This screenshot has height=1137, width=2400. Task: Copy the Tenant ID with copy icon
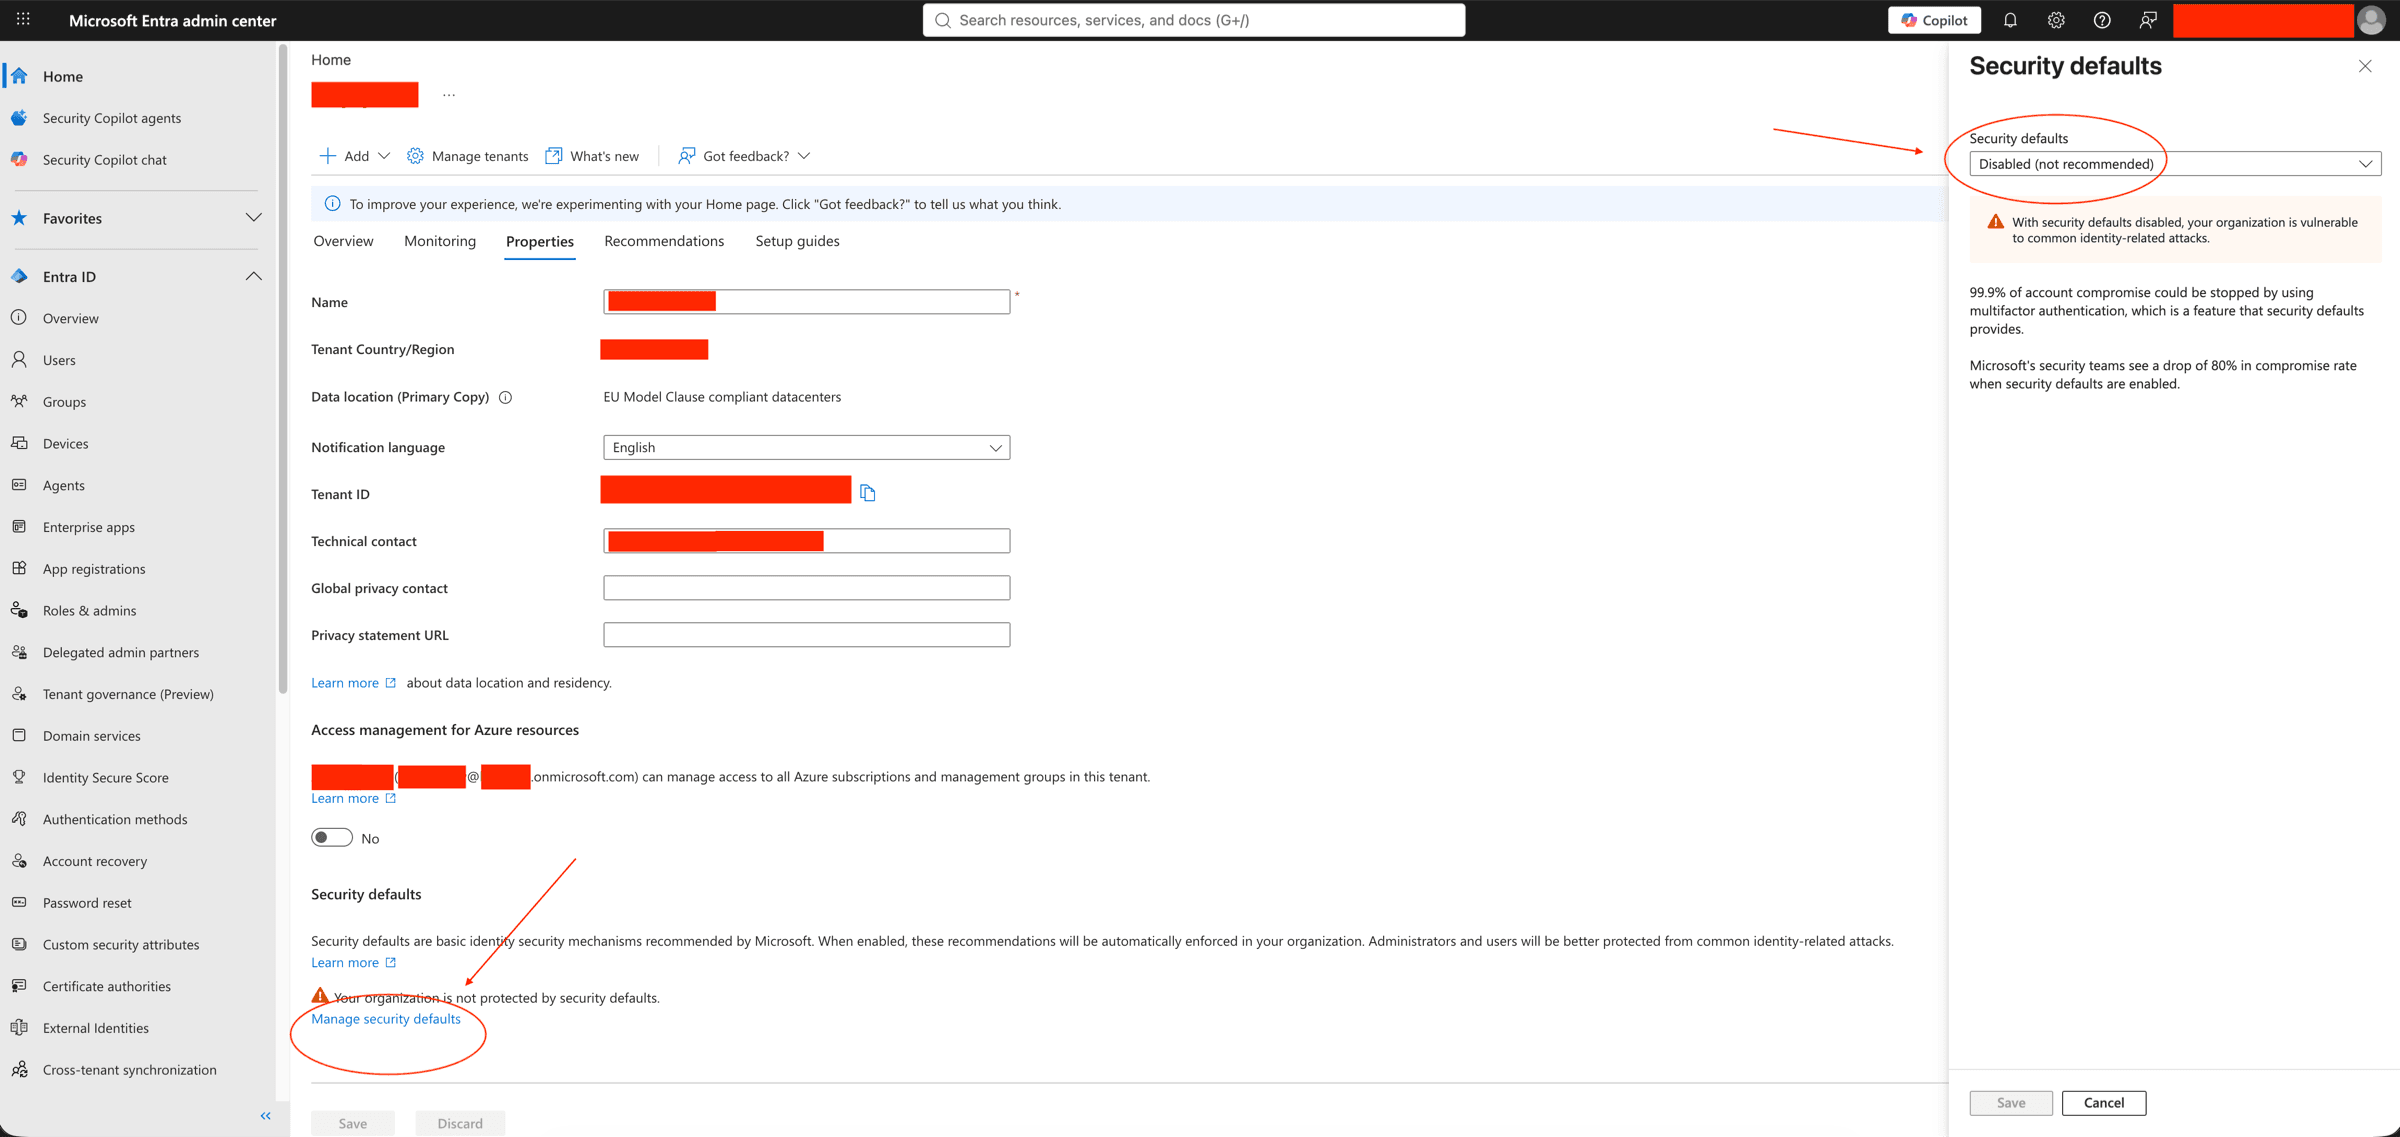(x=867, y=493)
